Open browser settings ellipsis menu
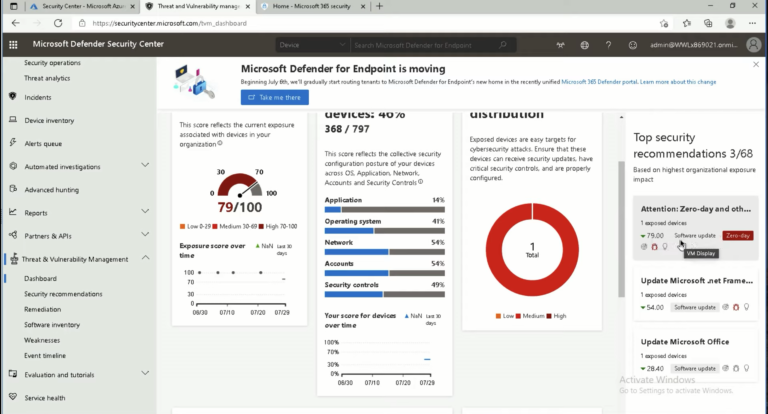 coord(752,23)
